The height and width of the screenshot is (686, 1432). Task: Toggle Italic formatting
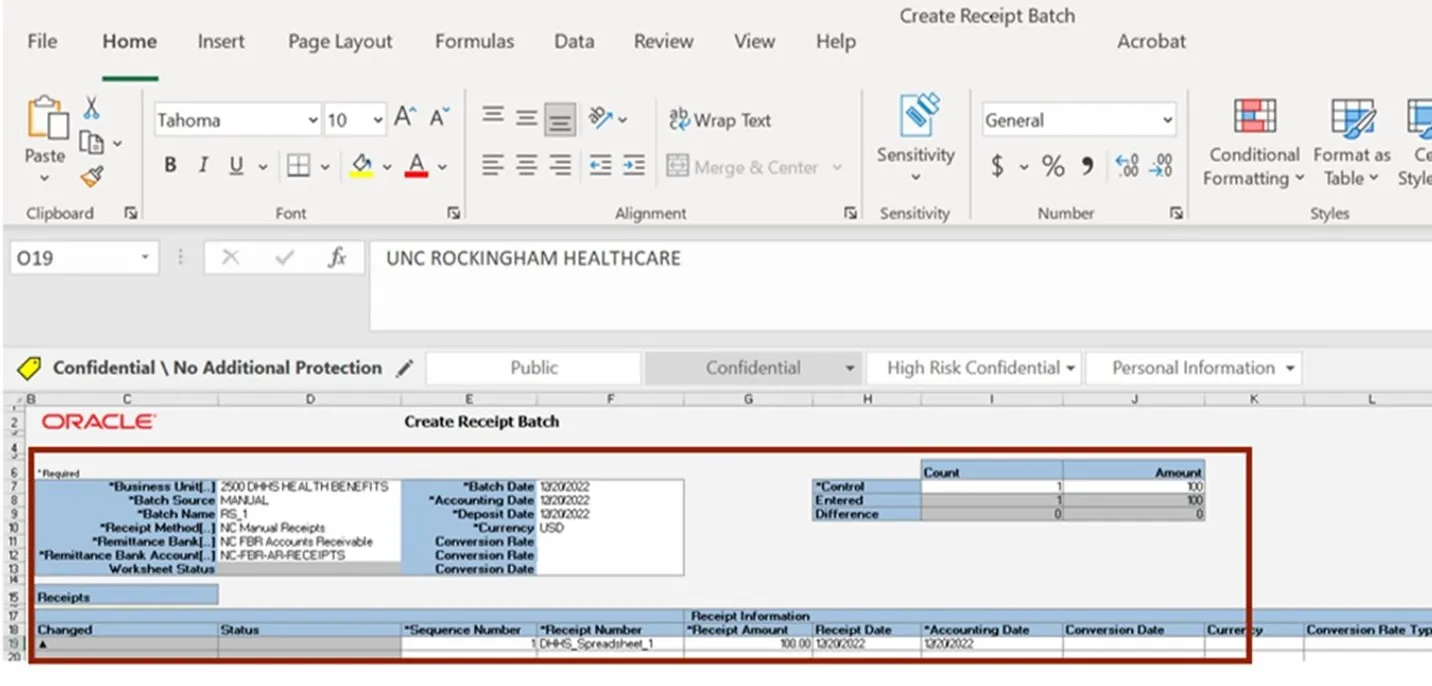(203, 166)
